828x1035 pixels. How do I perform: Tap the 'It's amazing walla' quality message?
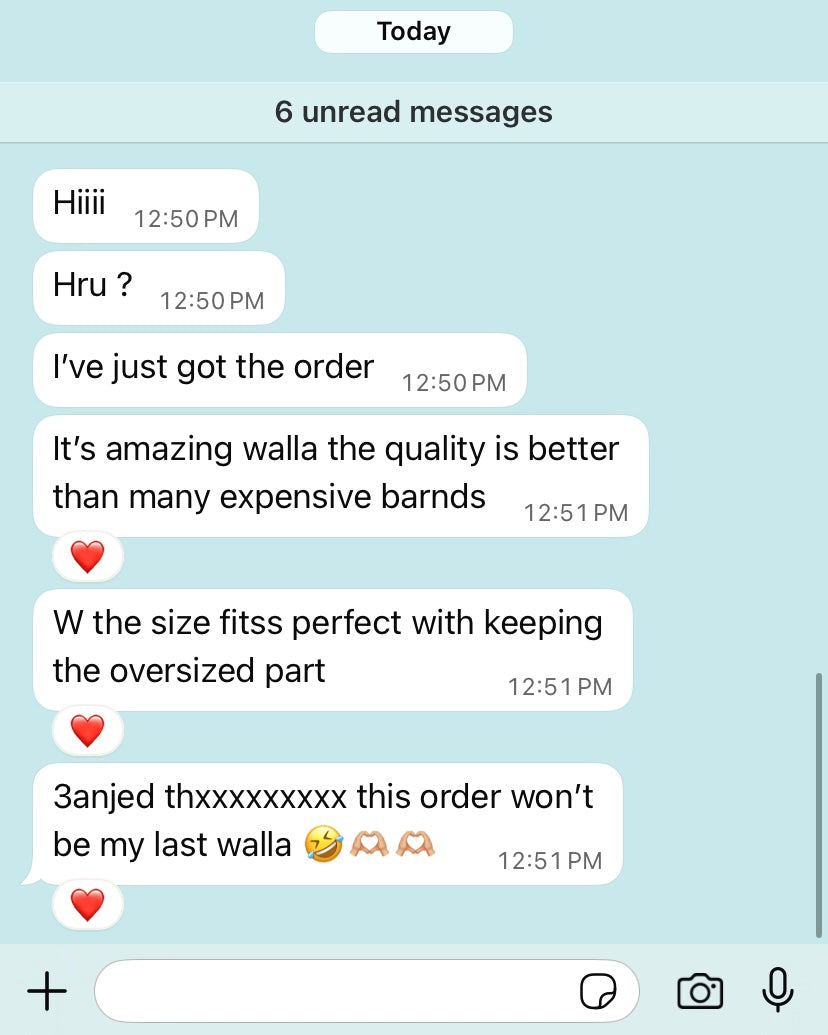[341, 476]
